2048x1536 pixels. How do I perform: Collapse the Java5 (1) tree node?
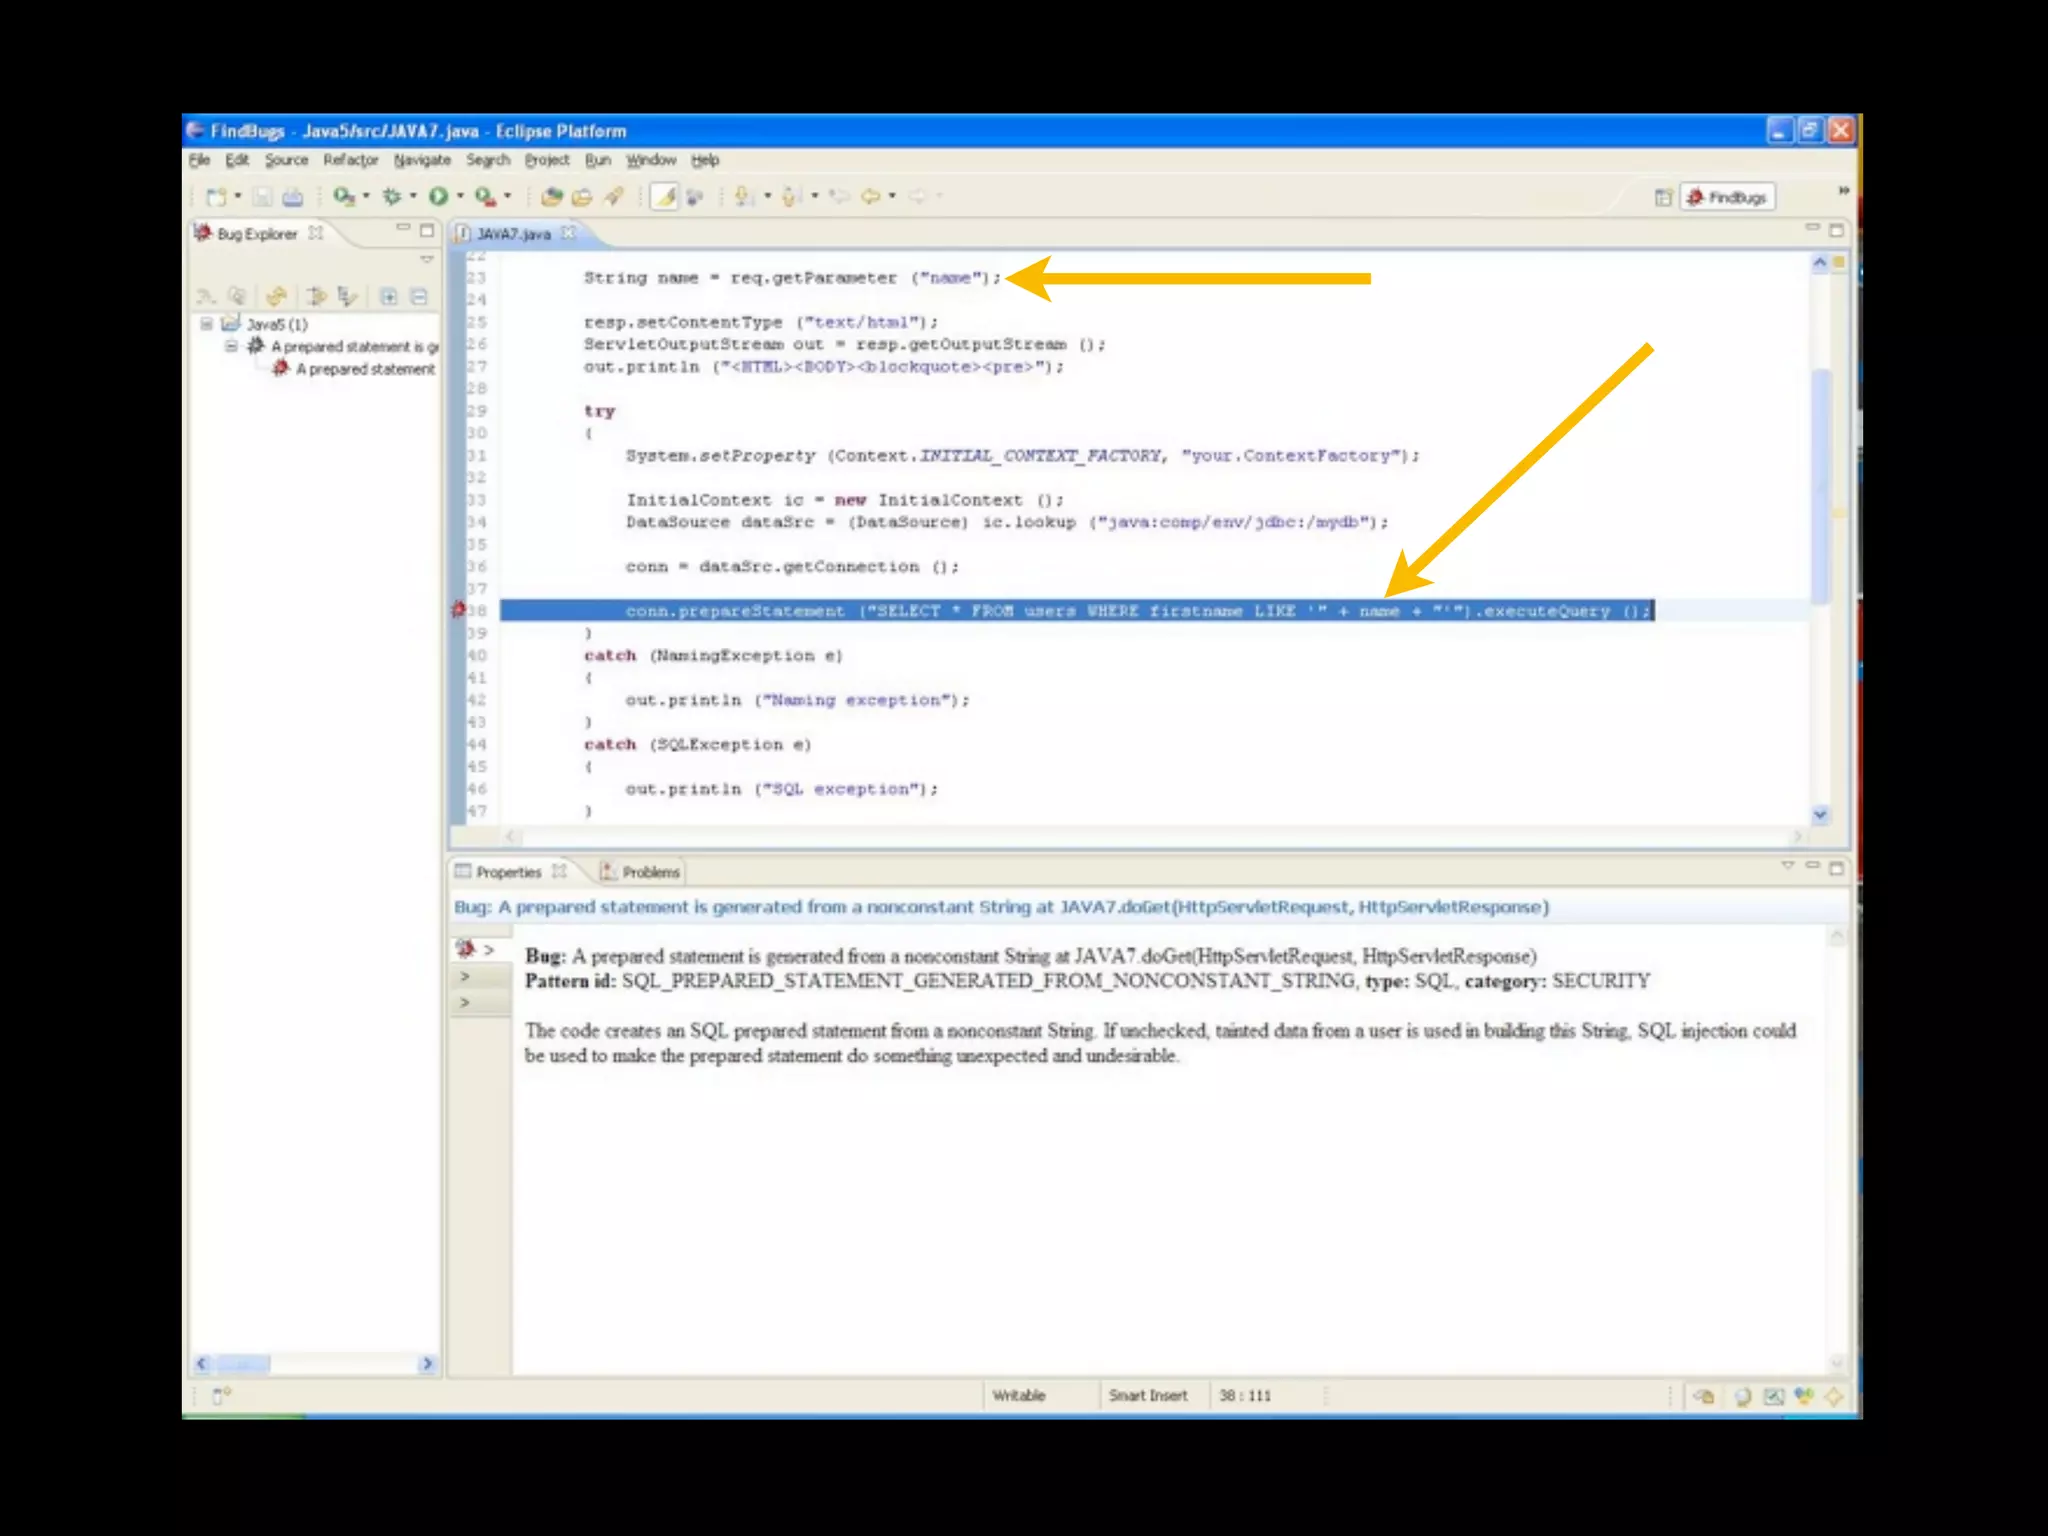(x=206, y=324)
